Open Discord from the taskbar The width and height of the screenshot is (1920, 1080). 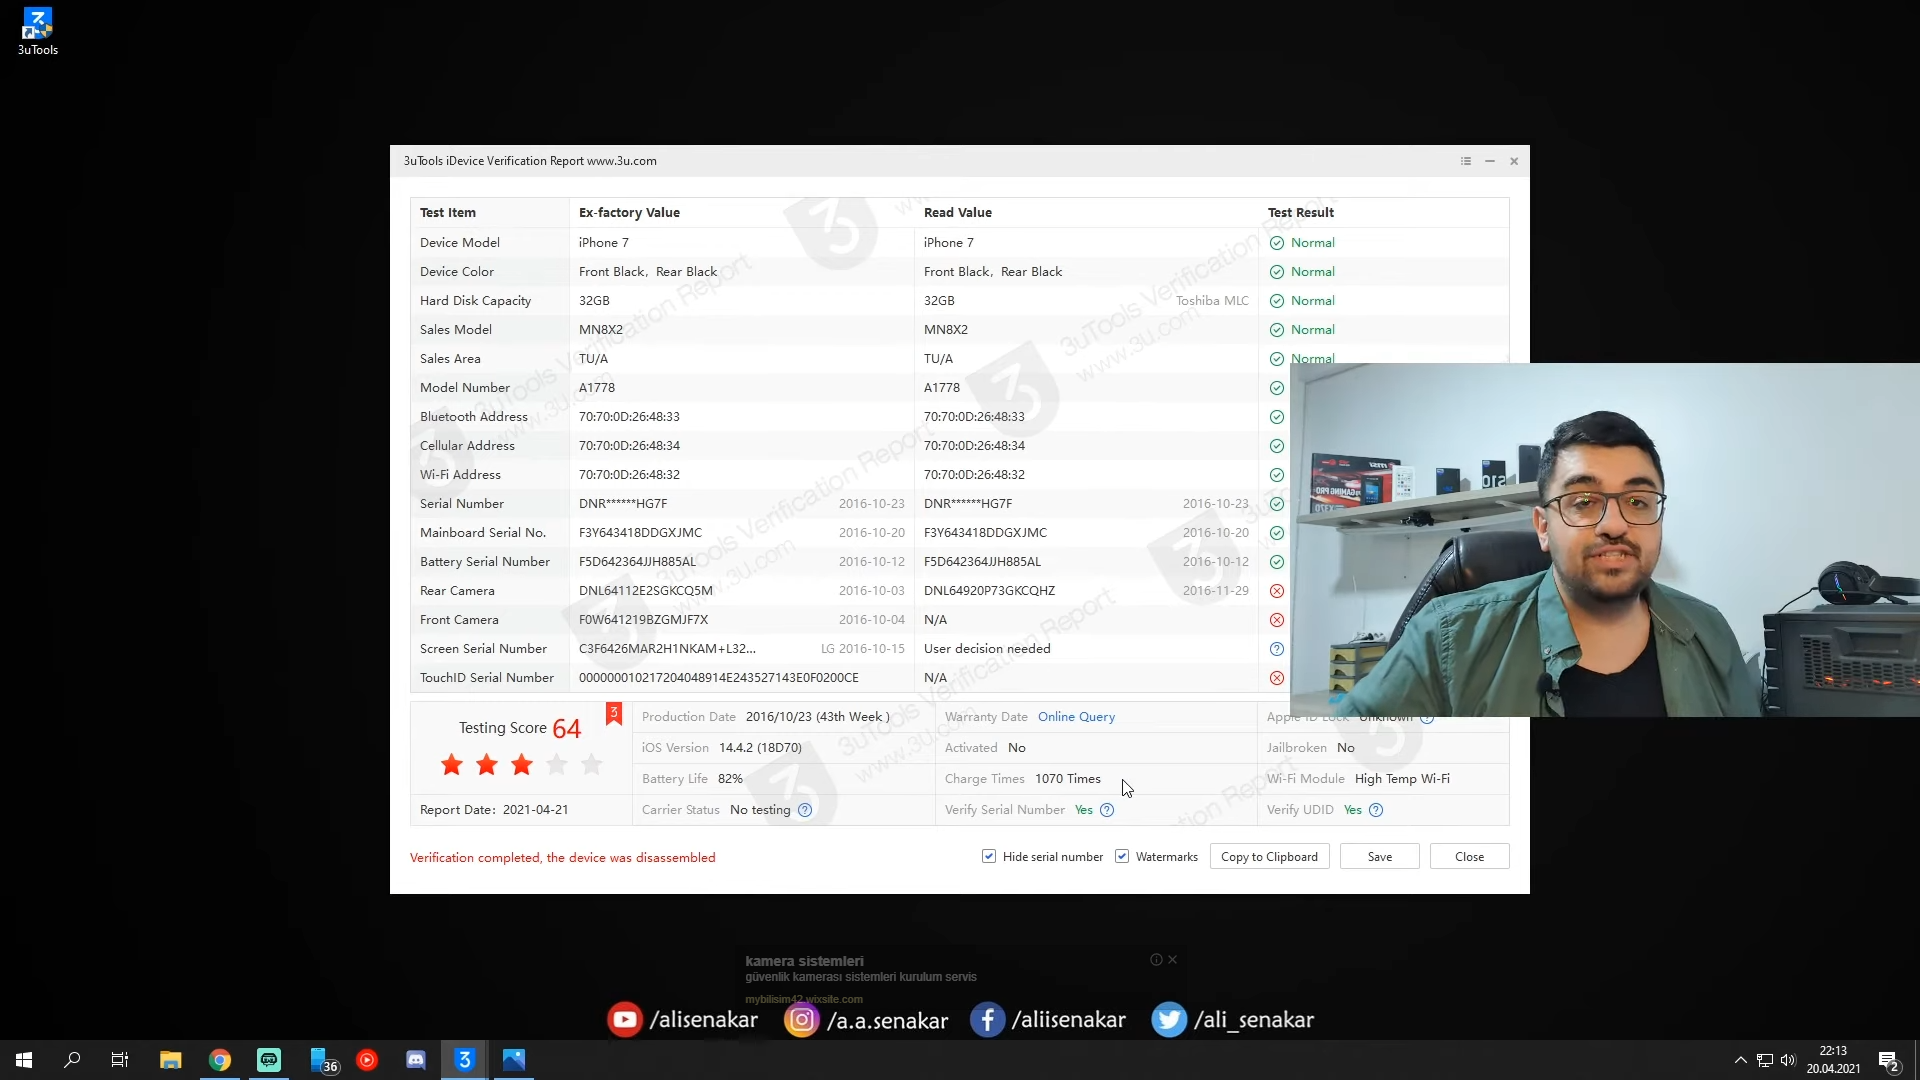pyautogui.click(x=416, y=1060)
